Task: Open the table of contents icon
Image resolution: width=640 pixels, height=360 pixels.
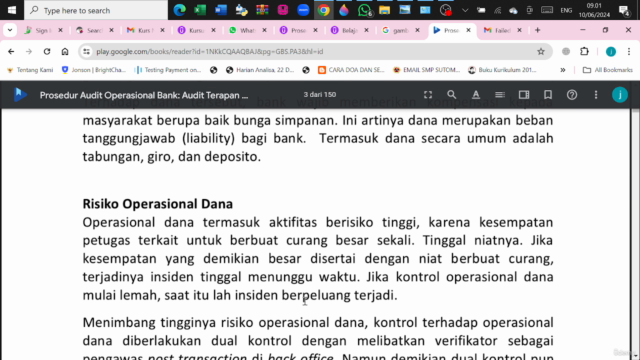Action: [500, 95]
